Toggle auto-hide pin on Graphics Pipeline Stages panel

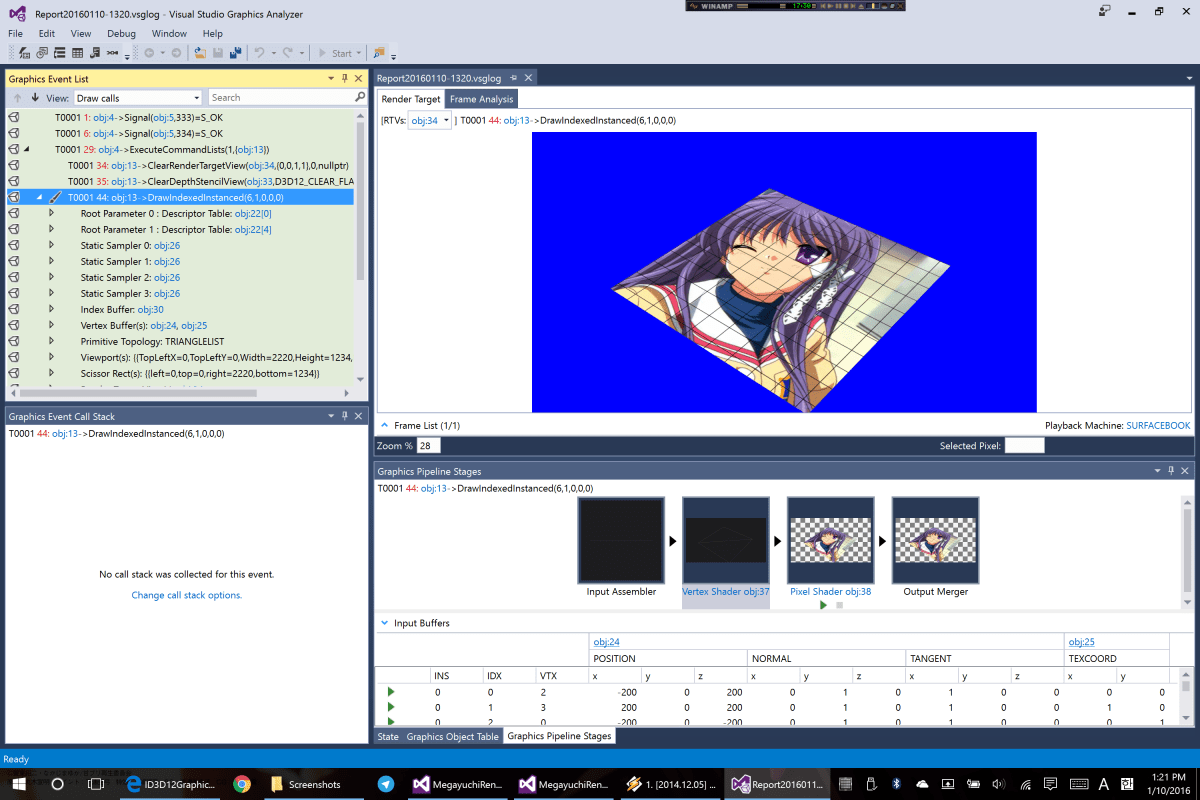click(1171, 471)
